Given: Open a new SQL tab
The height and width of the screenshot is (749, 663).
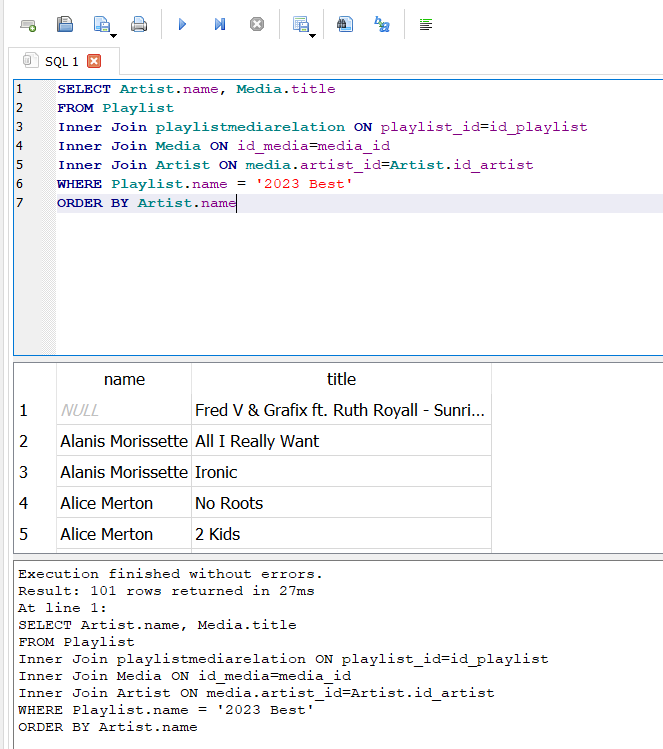Looking at the screenshot, I should point(28,24).
